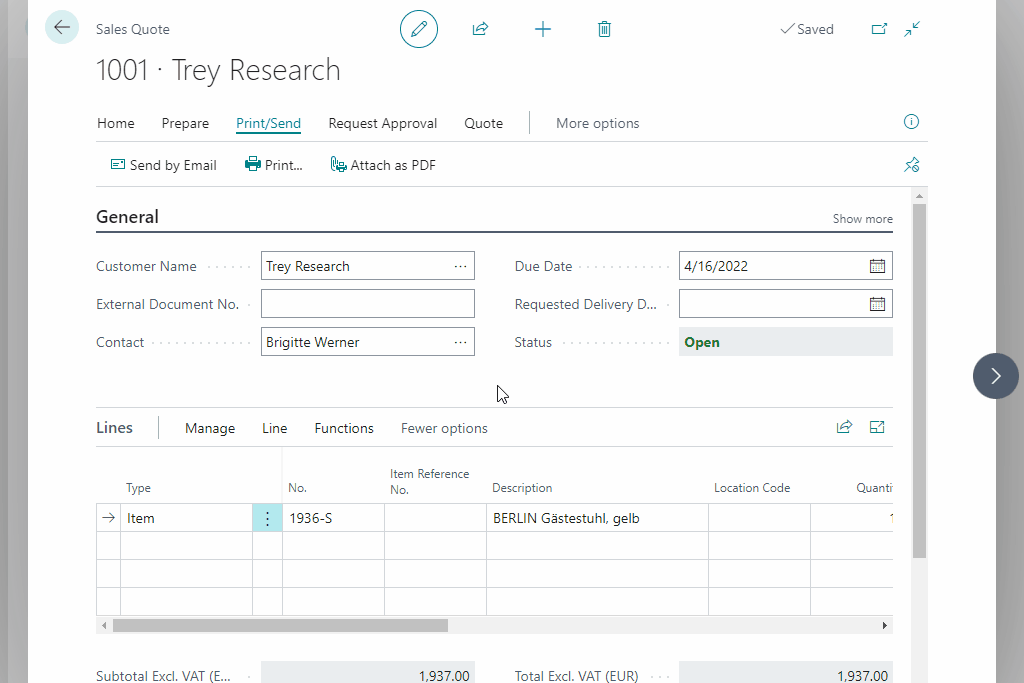Select the Print/Send tab

tap(268, 123)
